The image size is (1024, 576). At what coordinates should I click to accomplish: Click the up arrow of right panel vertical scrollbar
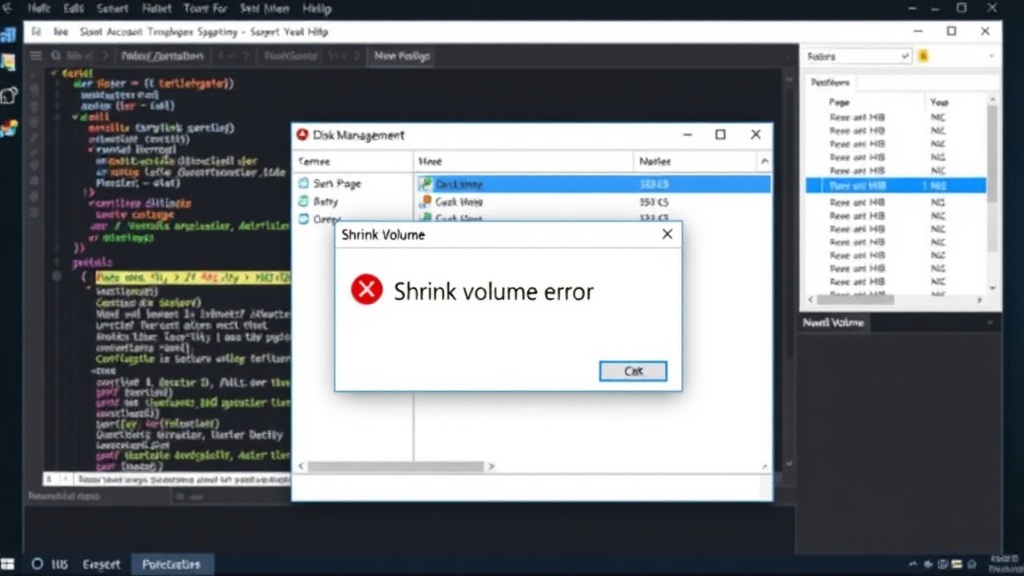993,99
